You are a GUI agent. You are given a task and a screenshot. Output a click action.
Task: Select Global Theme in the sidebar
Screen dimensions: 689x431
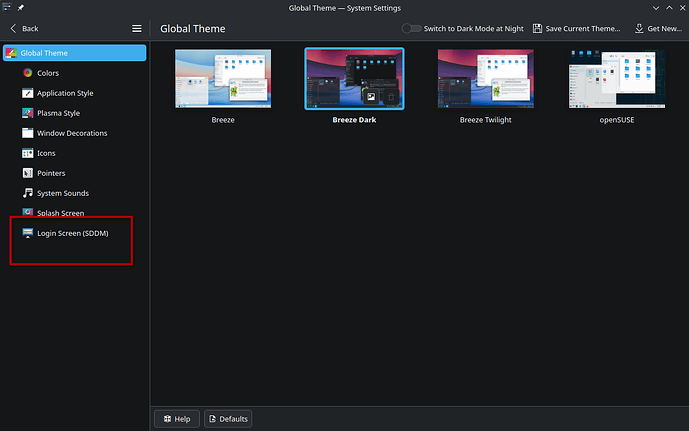pos(75,53)
